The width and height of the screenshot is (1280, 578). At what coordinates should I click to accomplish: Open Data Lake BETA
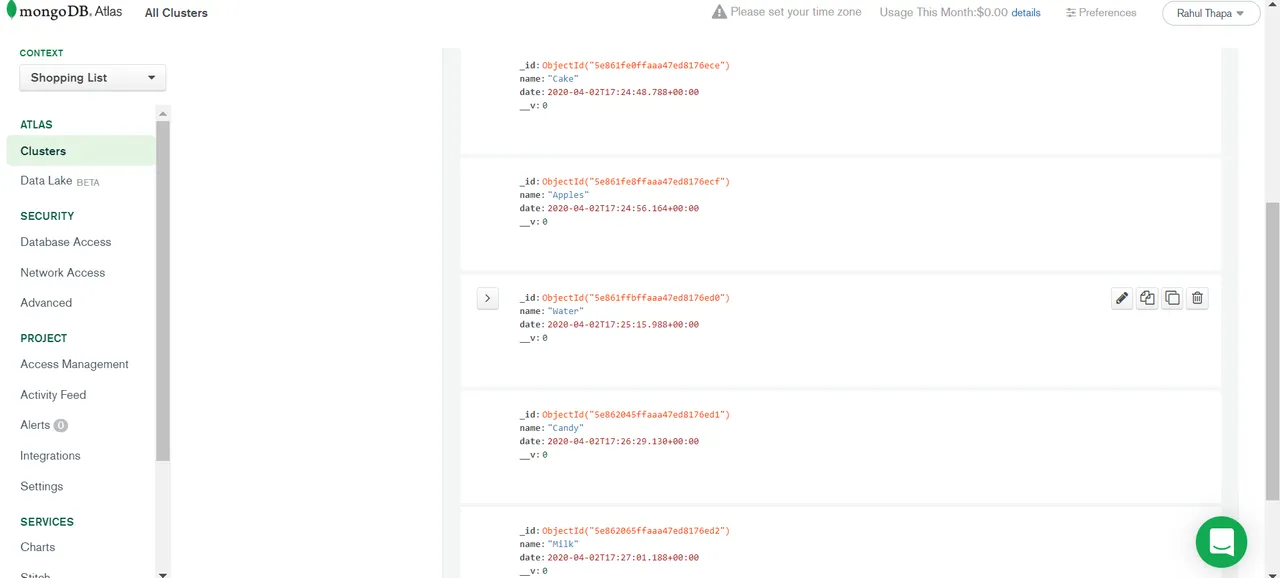pyautogui.click(x=60, y=181)
